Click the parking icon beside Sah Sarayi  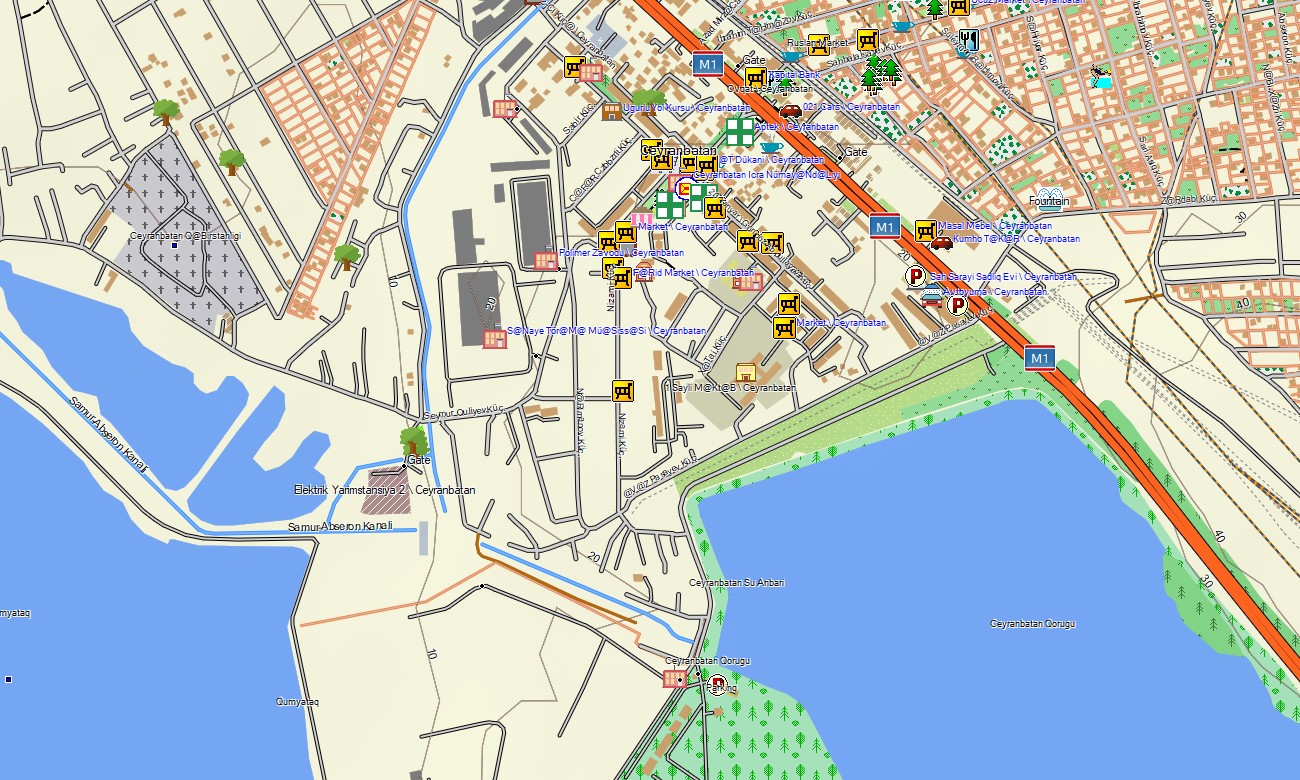[x=915, y=276]
